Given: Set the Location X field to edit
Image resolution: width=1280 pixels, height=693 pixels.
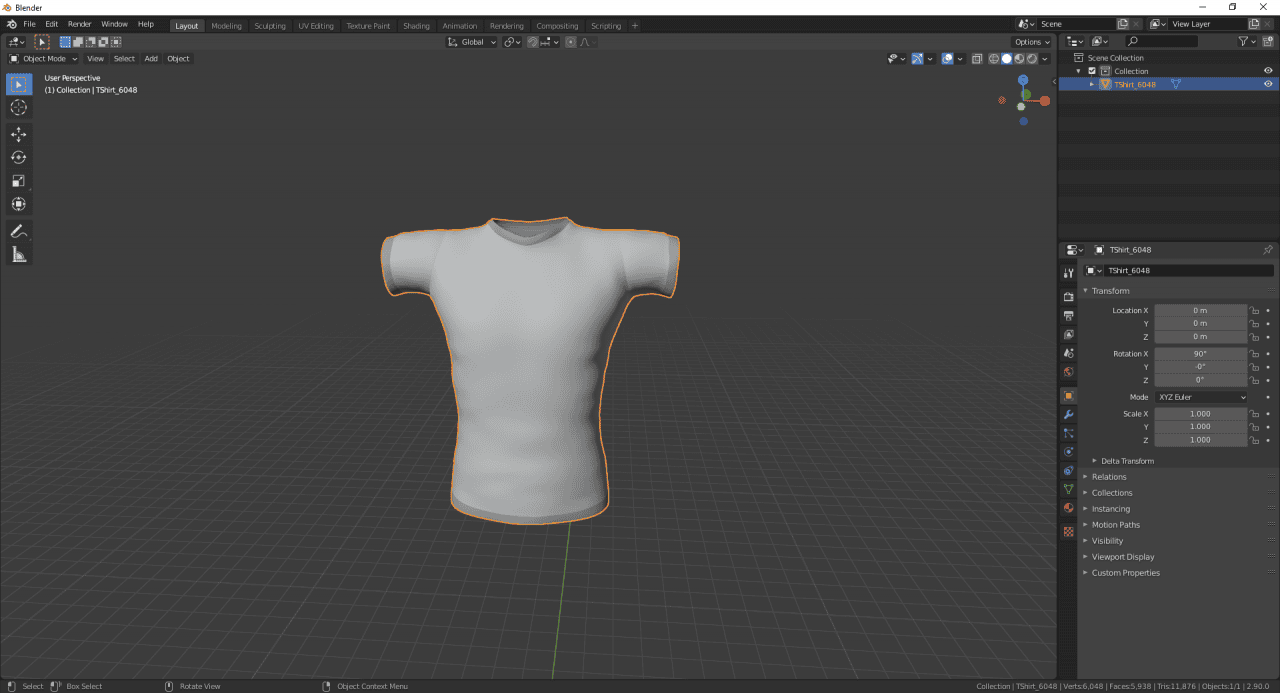Looking at the screenshot, I should (x=1200, y=310).
